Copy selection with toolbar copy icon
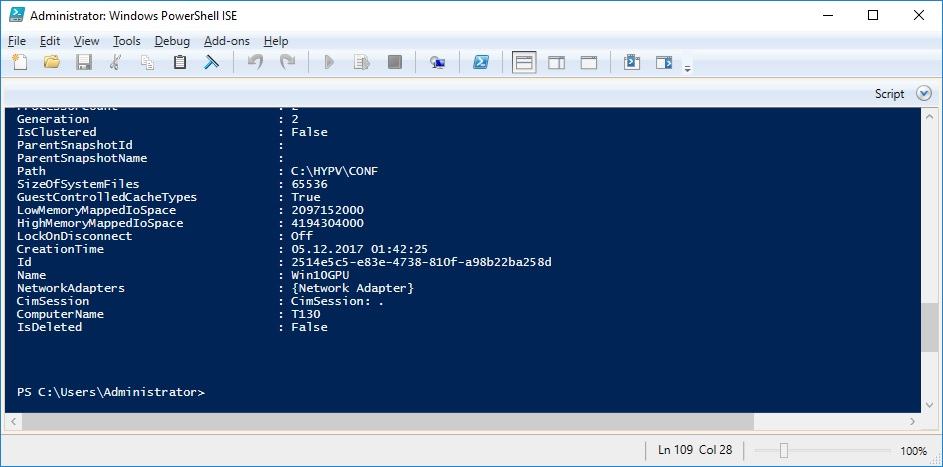Viewport: 943px width, 467px height. 147,62
